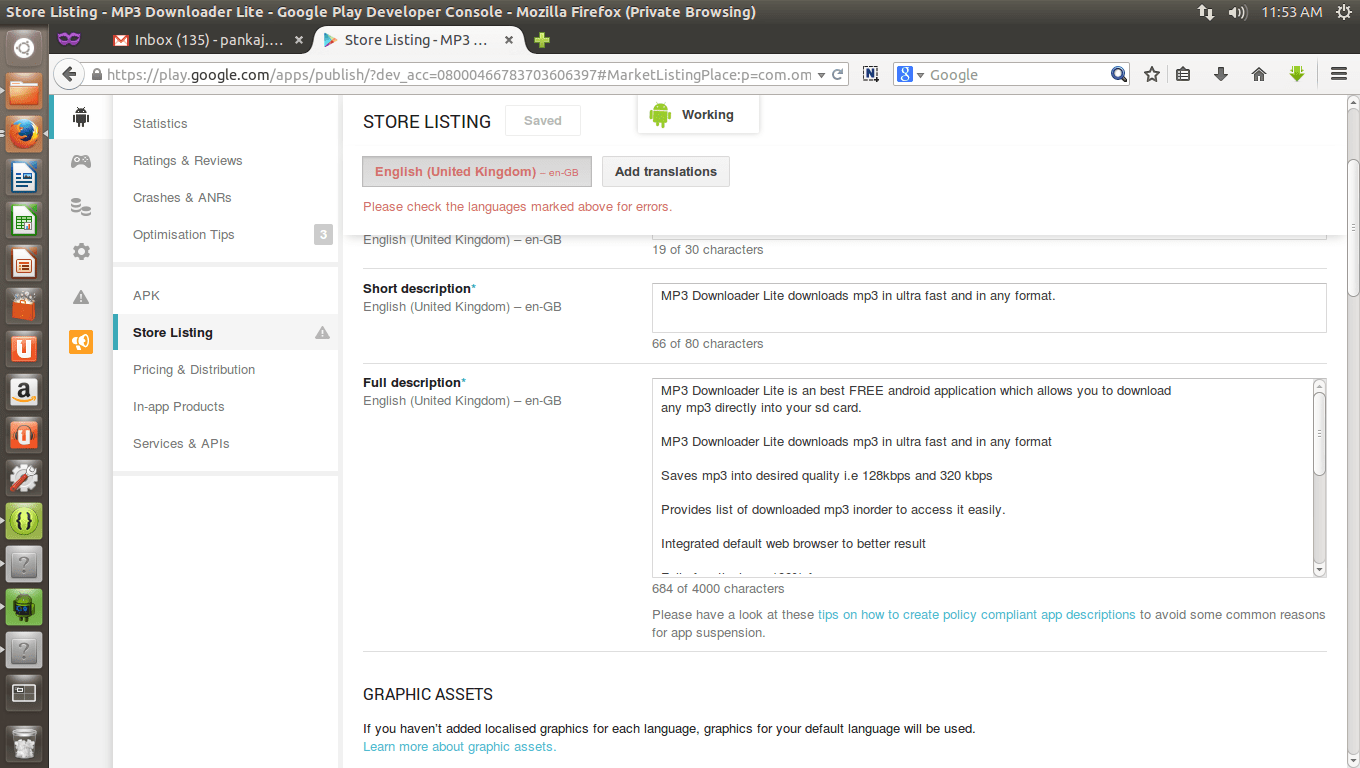Close the Store Listing tab
The height and width of the screenshot is (768, 1360).
click(x=509, y=40)
